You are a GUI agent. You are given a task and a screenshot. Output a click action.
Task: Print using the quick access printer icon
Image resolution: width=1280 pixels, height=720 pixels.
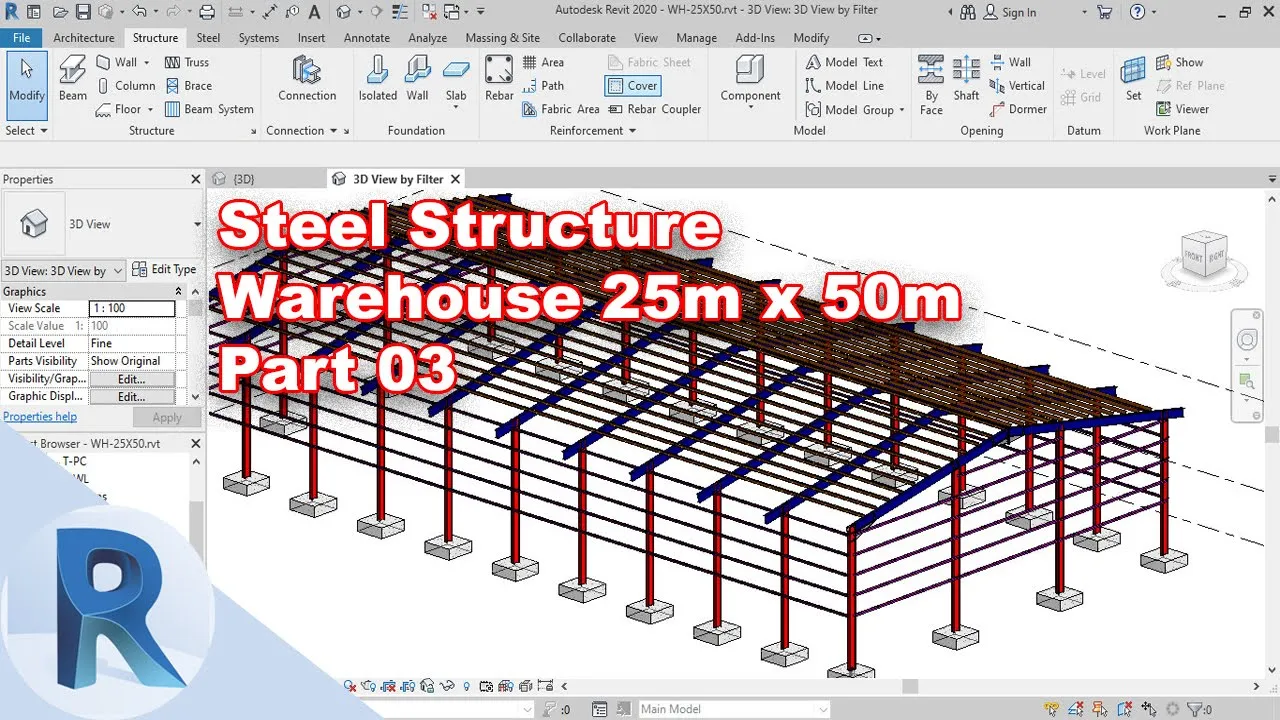[207, 12]
